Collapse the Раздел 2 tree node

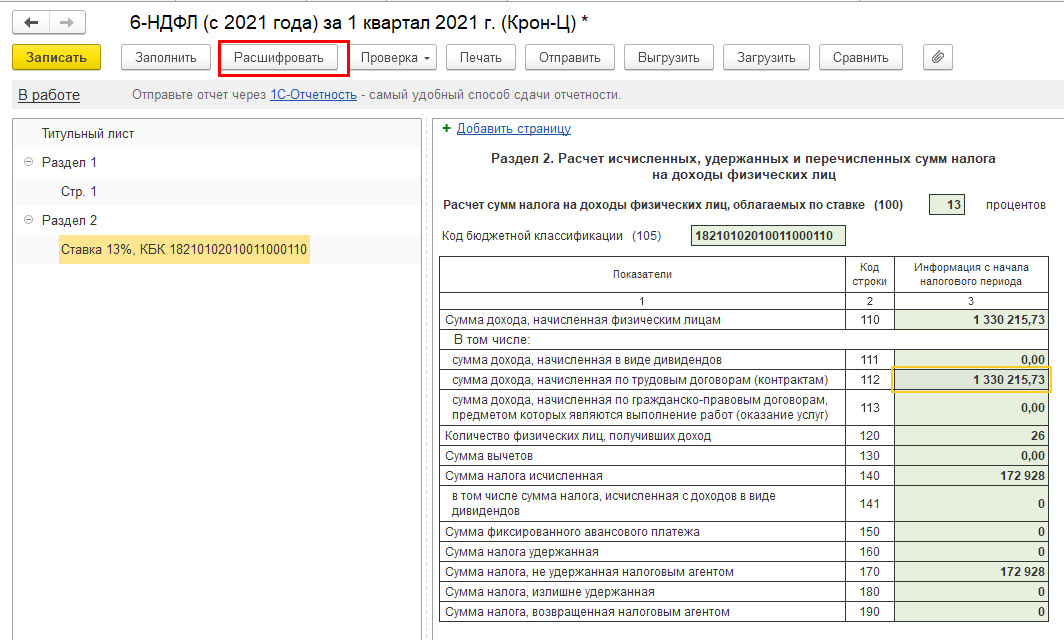(x=28, y=220)
